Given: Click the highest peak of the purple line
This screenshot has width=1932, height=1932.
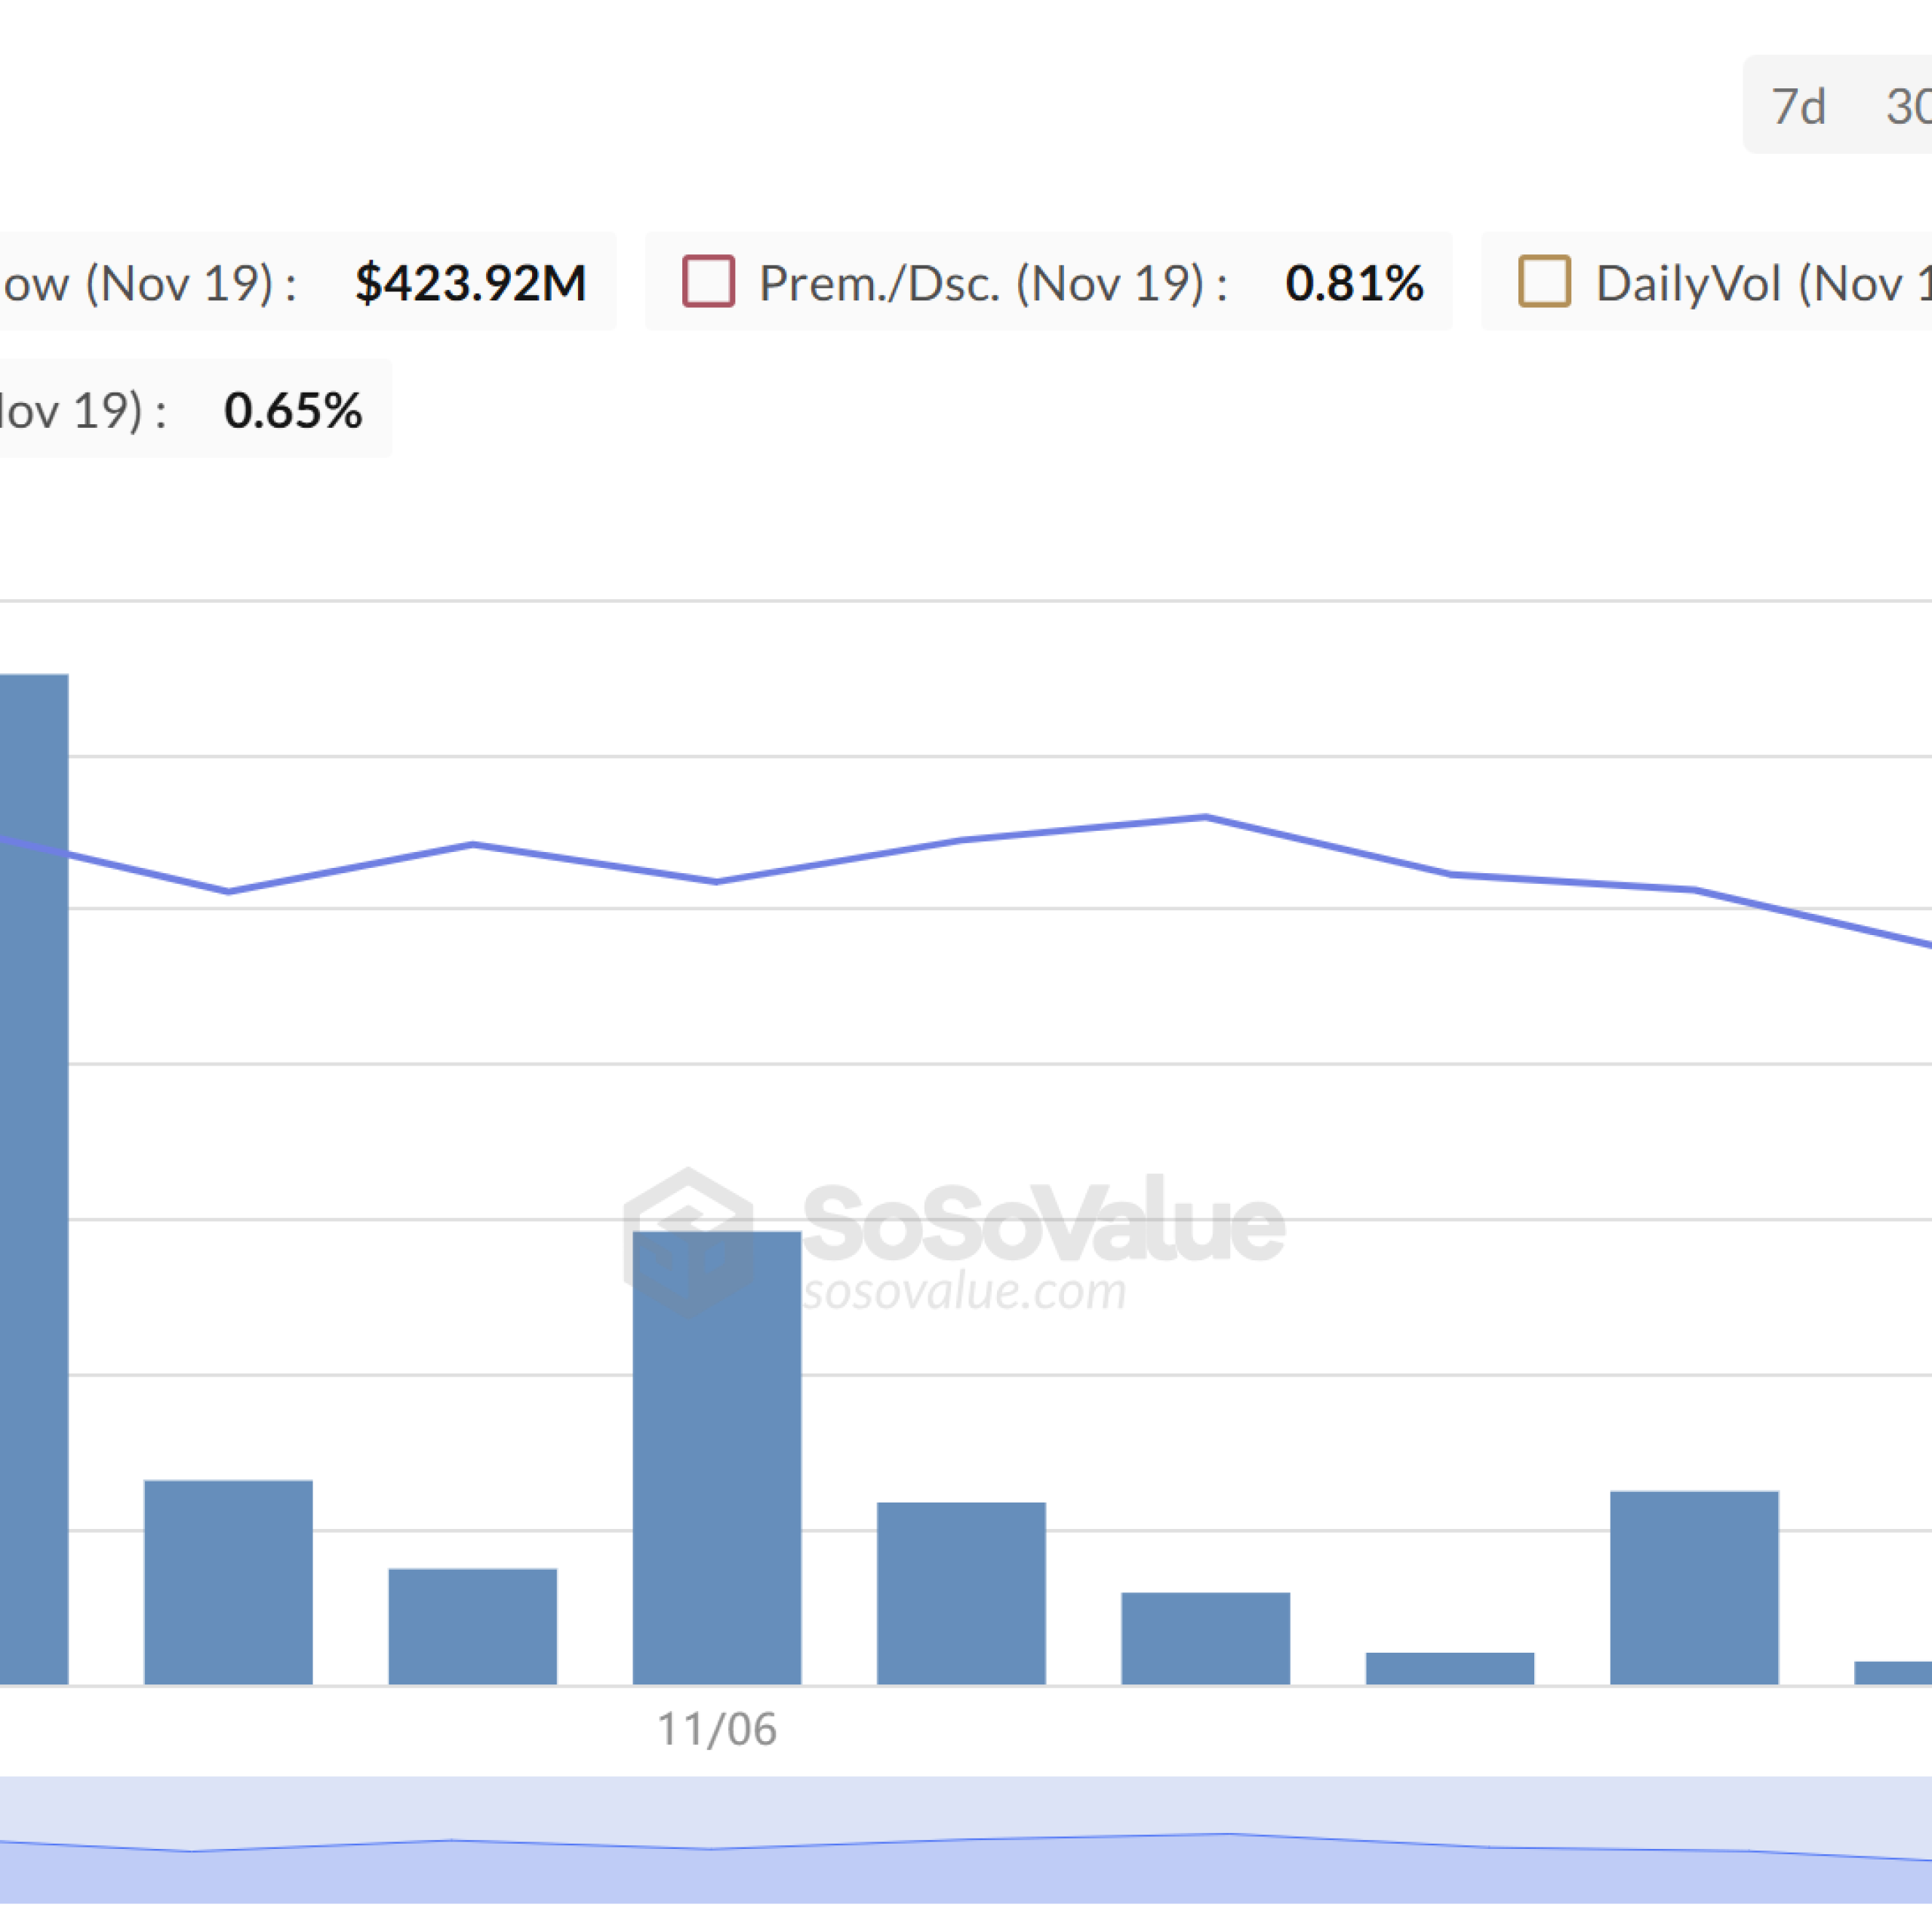Looking at the screenshot, I should click(1205, 817).
